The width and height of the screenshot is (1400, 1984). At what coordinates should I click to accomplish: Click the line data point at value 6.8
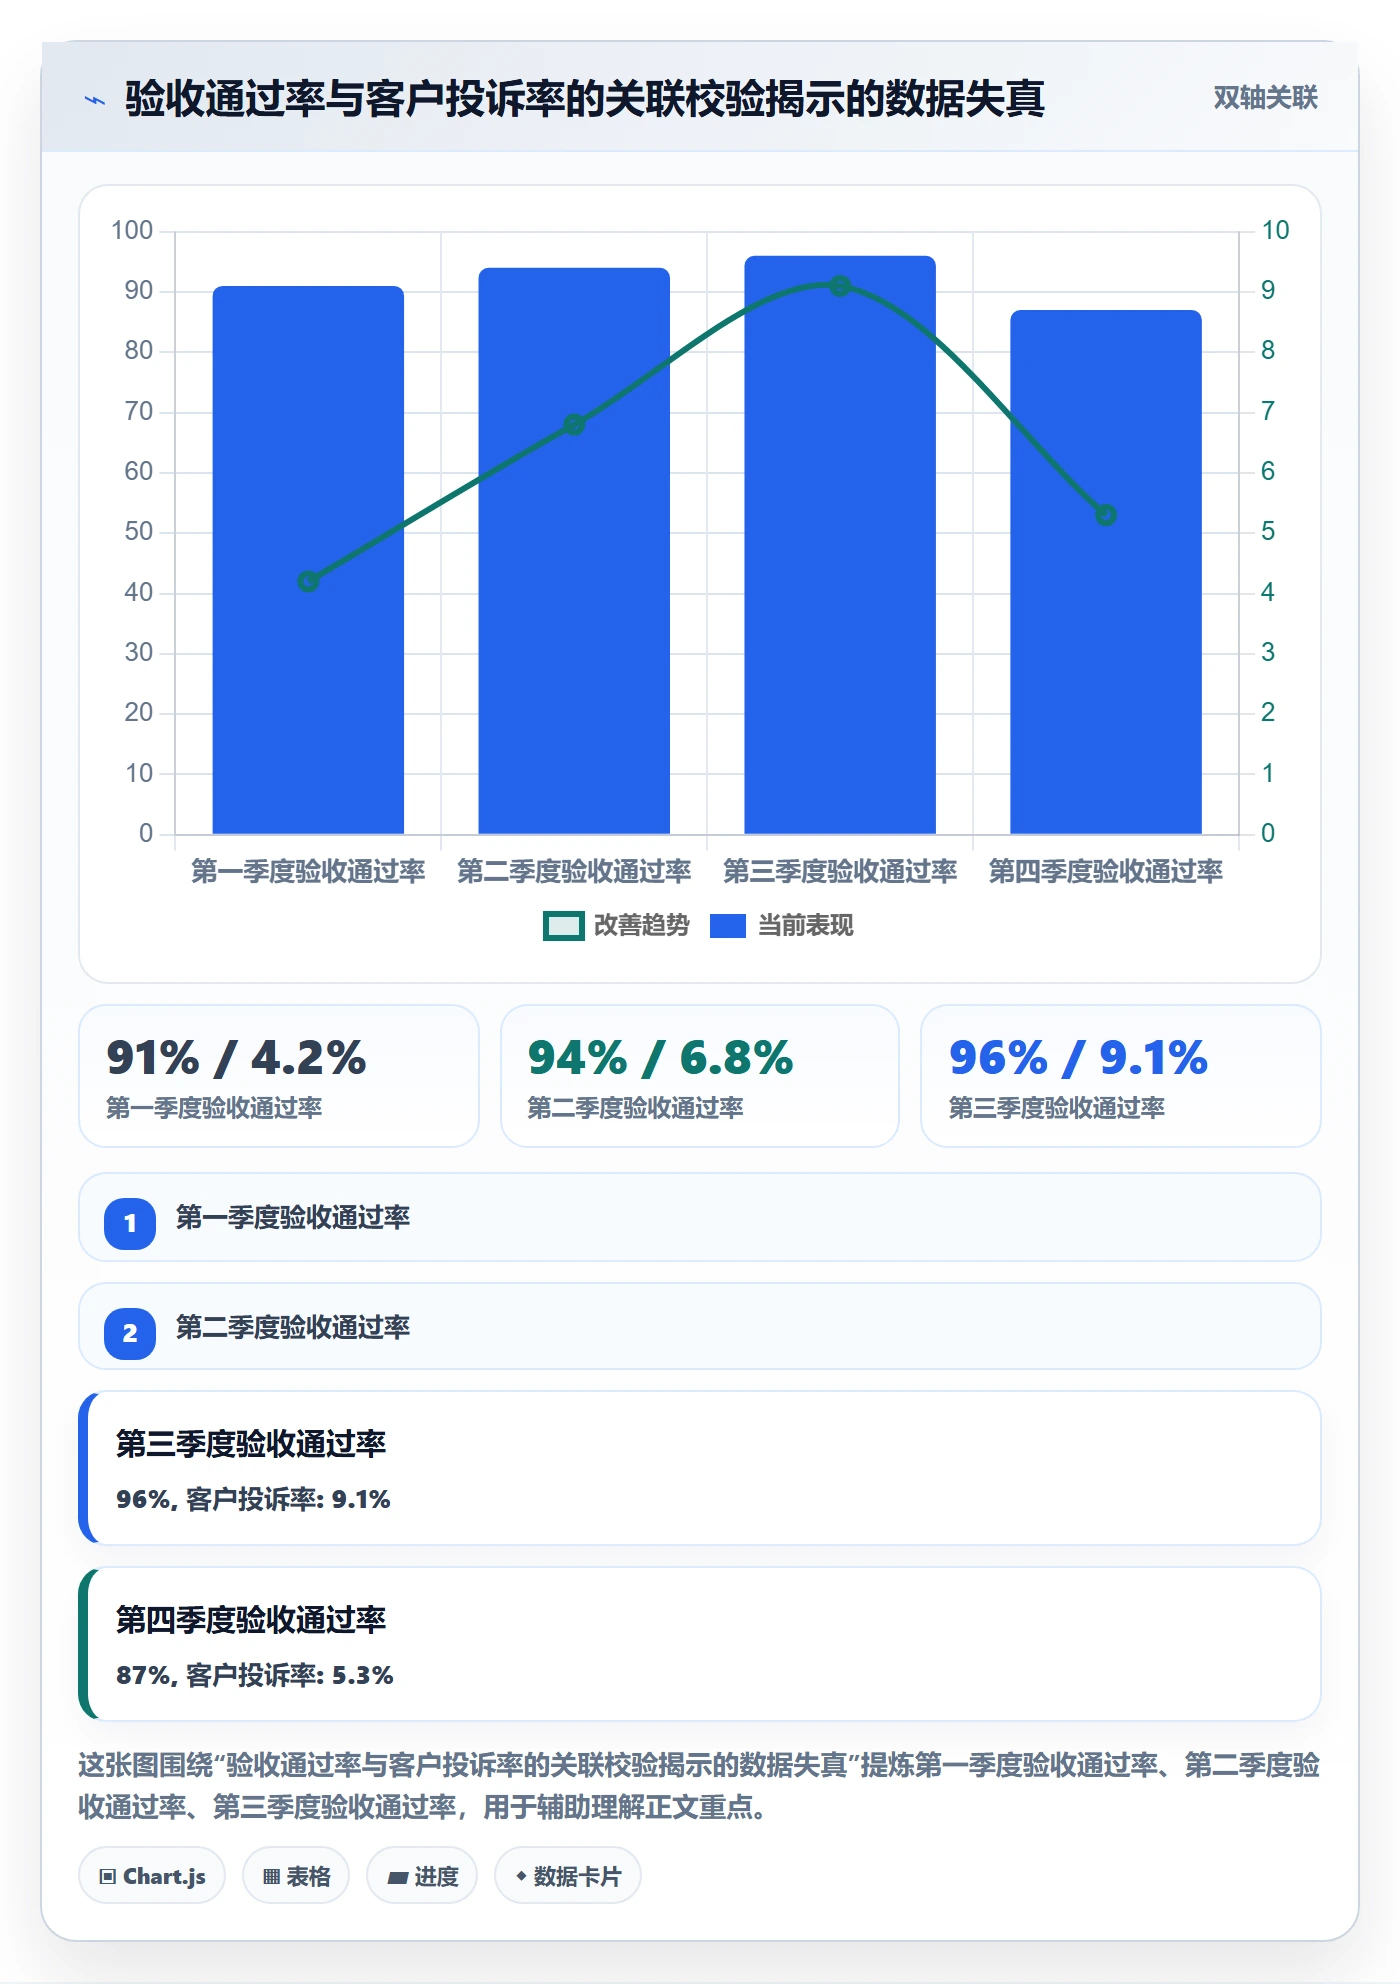pos(574,425)
